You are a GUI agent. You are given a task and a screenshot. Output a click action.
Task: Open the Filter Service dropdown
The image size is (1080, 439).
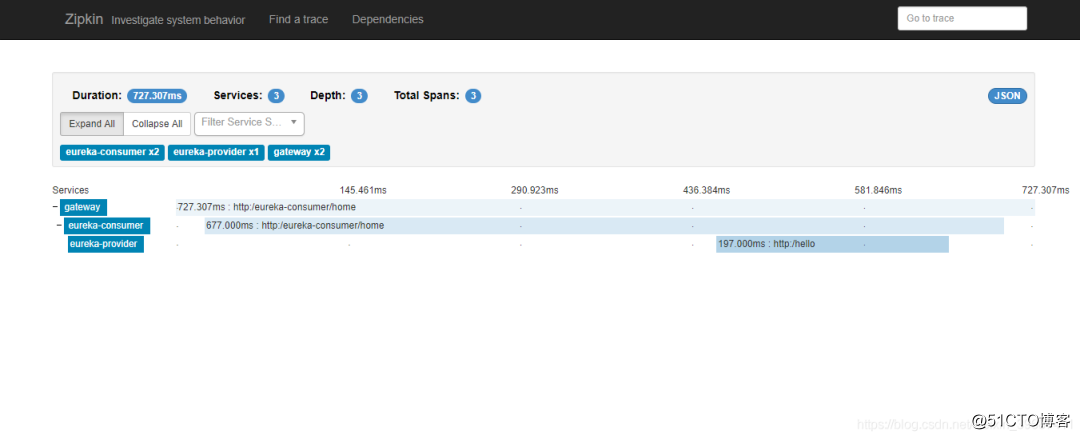(x=249, y=123)
